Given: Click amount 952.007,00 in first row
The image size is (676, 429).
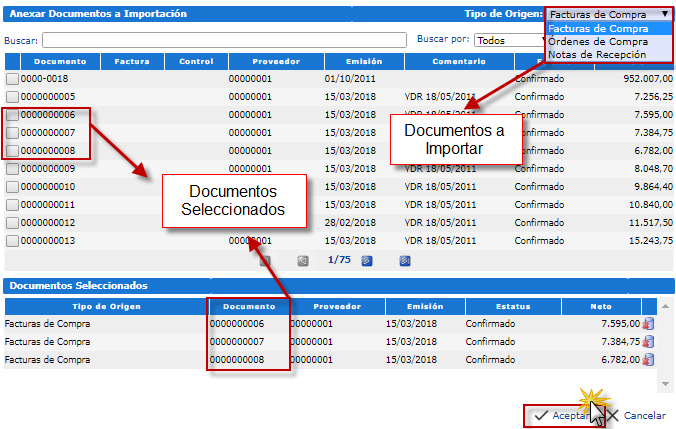Looking at the screenshot, I should click(x=648, y=79).
